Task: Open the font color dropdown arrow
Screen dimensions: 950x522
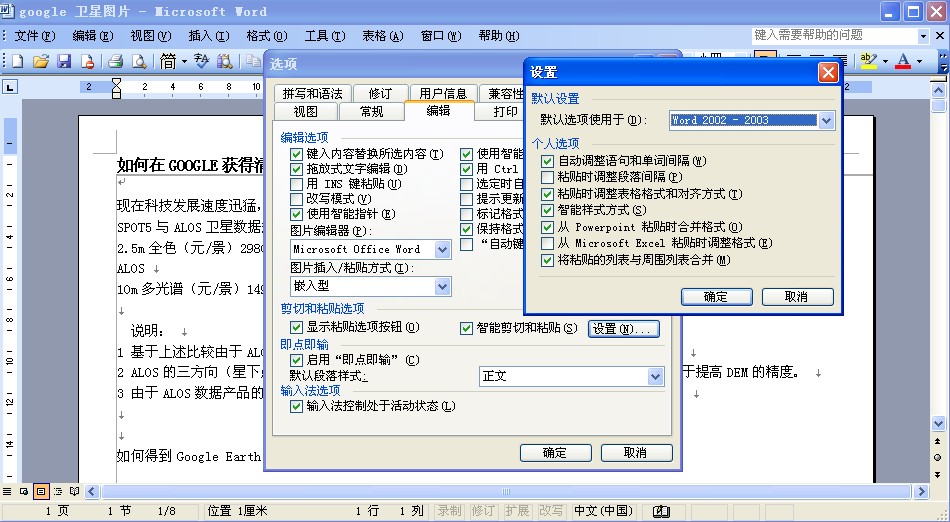Action: (920, 61)
